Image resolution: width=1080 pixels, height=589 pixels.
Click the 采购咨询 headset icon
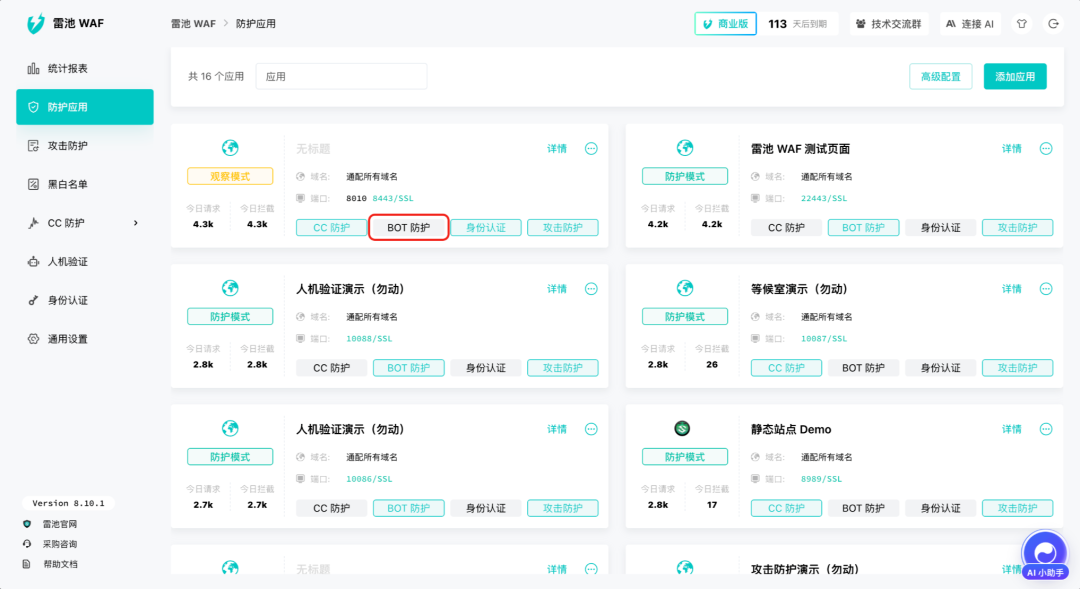pos(27,544)
